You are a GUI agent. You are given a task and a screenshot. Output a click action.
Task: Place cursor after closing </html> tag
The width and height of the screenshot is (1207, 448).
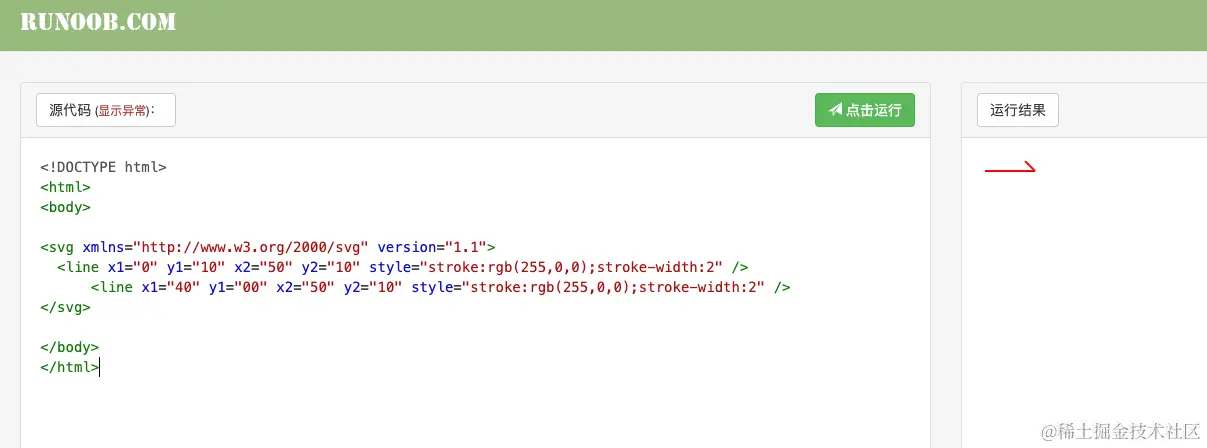click(100, 367)
